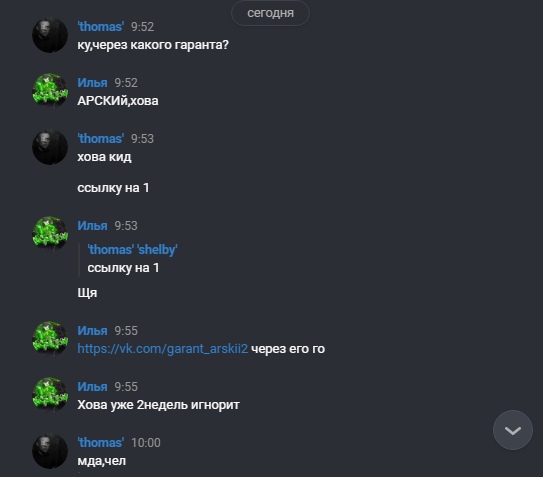Open Илья's avatar at 'Хова уже 2недель игнорит'
The width and height of the screenshot is (543, 477).
[x=50, y=395]
